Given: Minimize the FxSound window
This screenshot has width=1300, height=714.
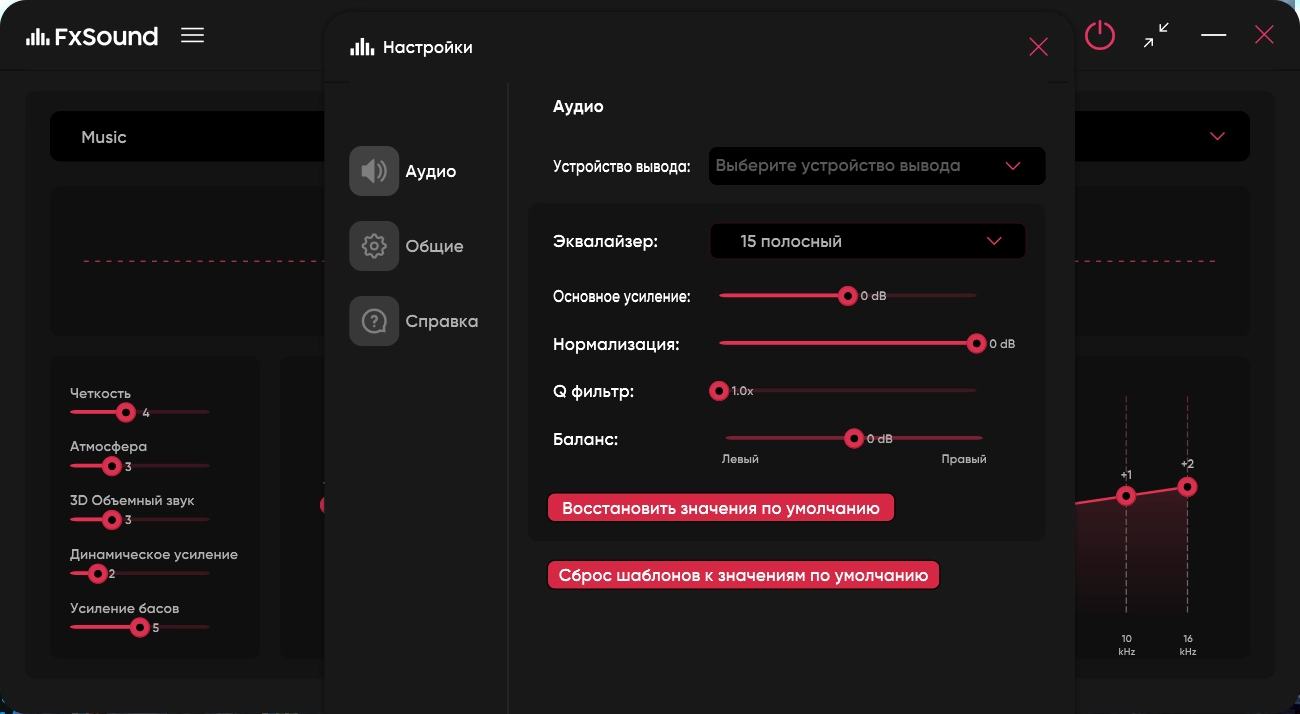Looking at the screenshot, I should click(x=1213, y=35).
